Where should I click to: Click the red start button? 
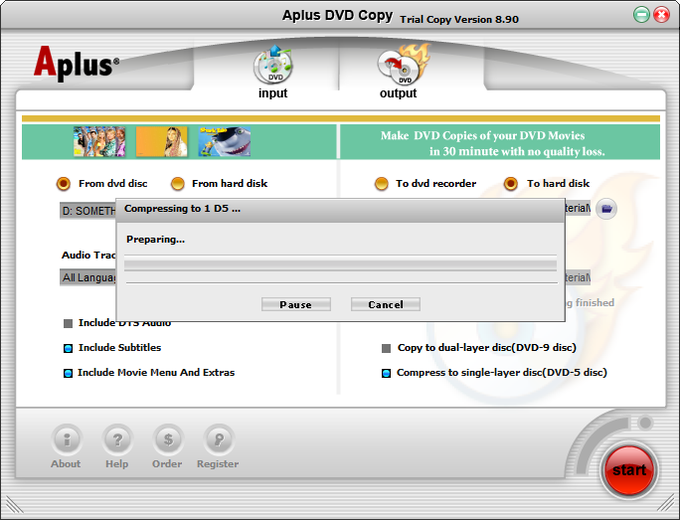tap(629, 470)
